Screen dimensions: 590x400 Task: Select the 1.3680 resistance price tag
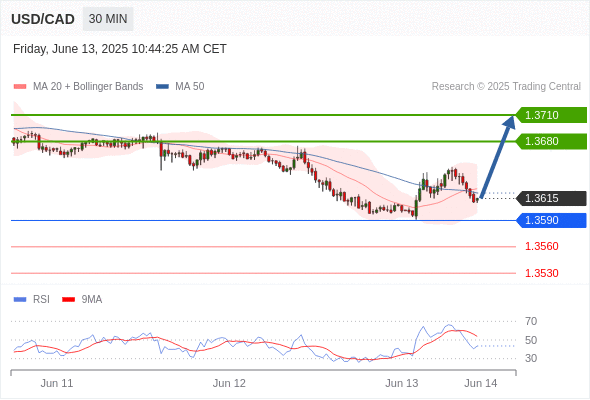(551, 141)
